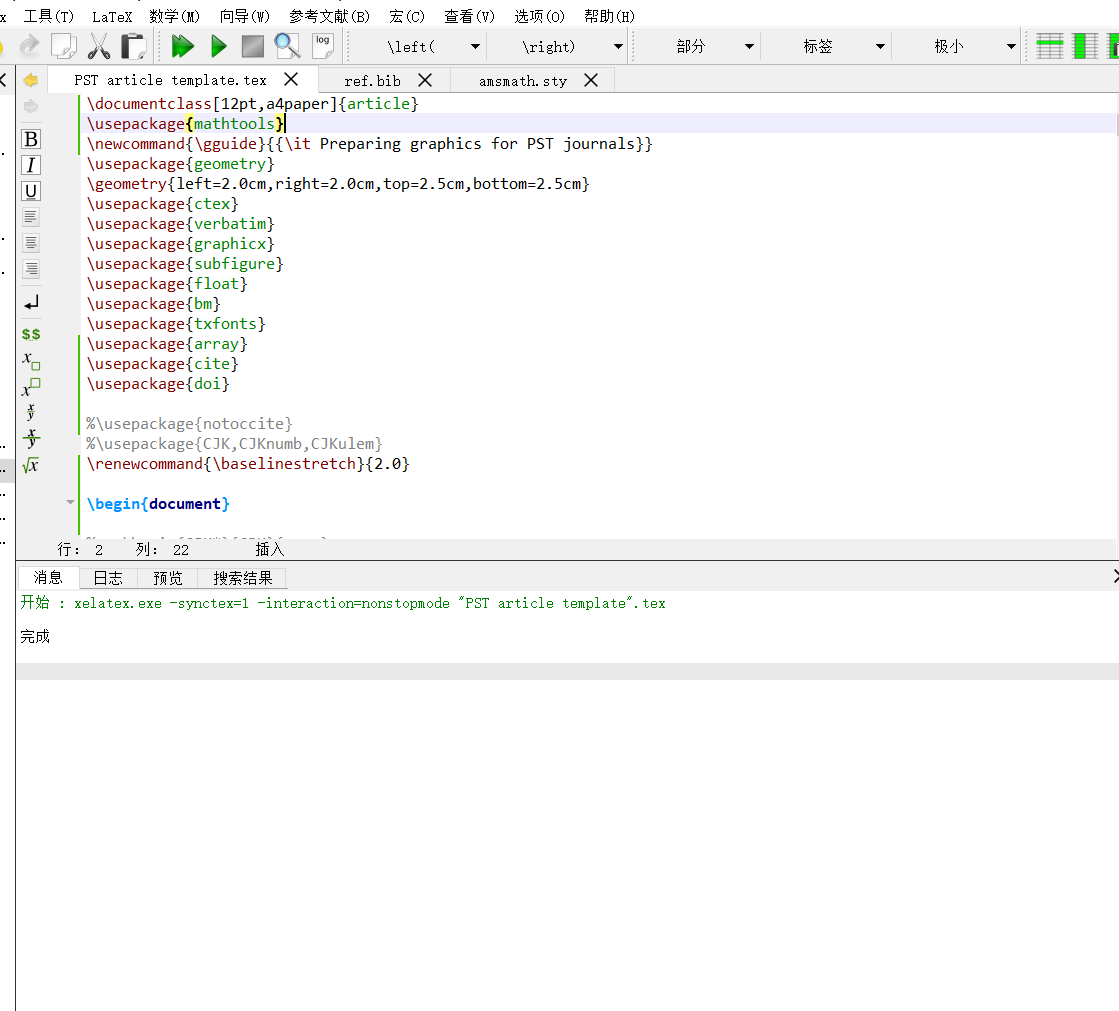Open the 参考文献(B) menu
The image size is (1119, 1011).
coord(329,16)
